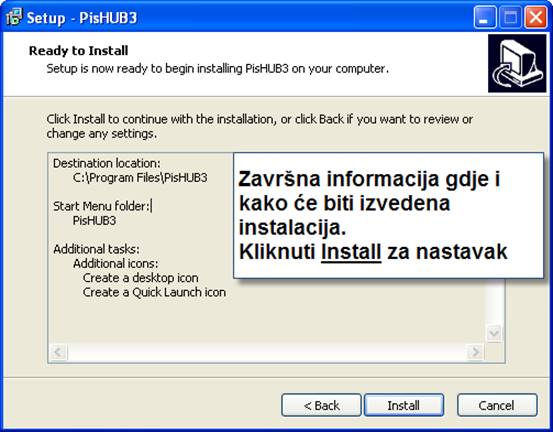Click the horizontal scrollbar track in summary box

pos(267,352)
